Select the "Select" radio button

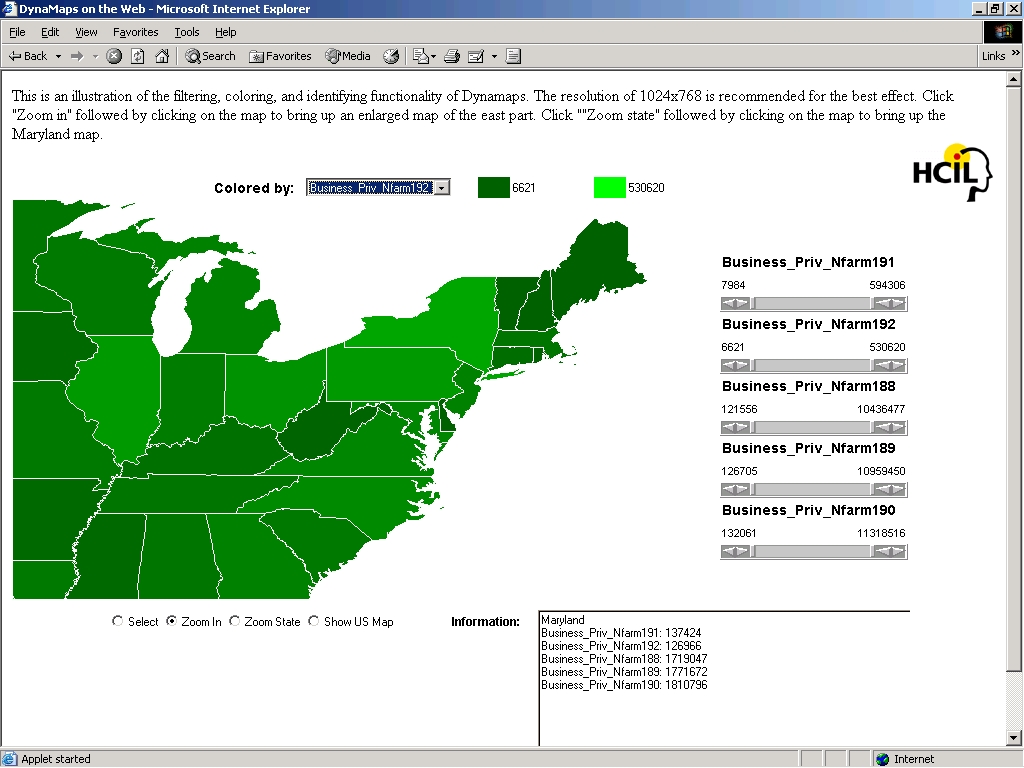click(x=118, y=621)
